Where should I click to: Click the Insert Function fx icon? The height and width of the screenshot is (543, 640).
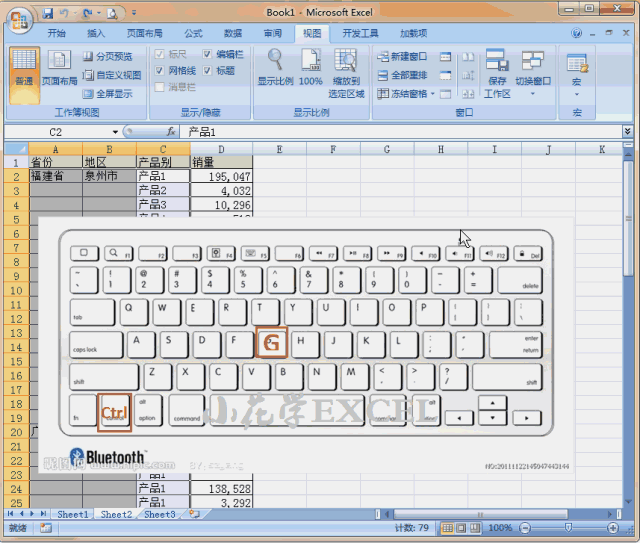[x=171, y=131]
